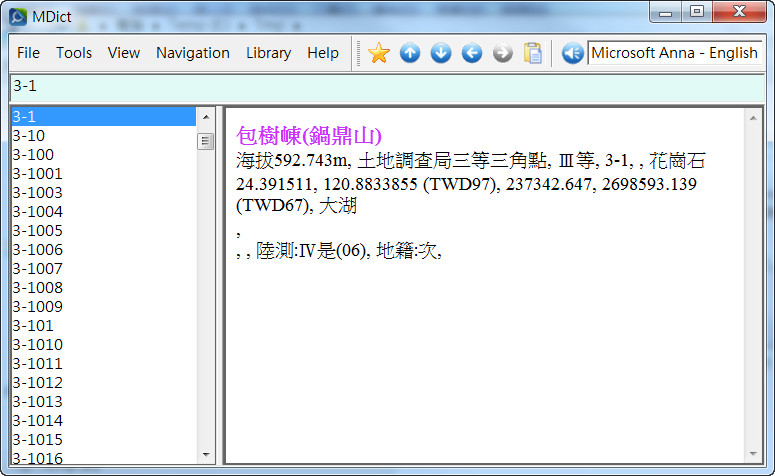Click the MDict app icon in title bar
The height and width of the screenshot is (476, 775).
coord(17,13)
